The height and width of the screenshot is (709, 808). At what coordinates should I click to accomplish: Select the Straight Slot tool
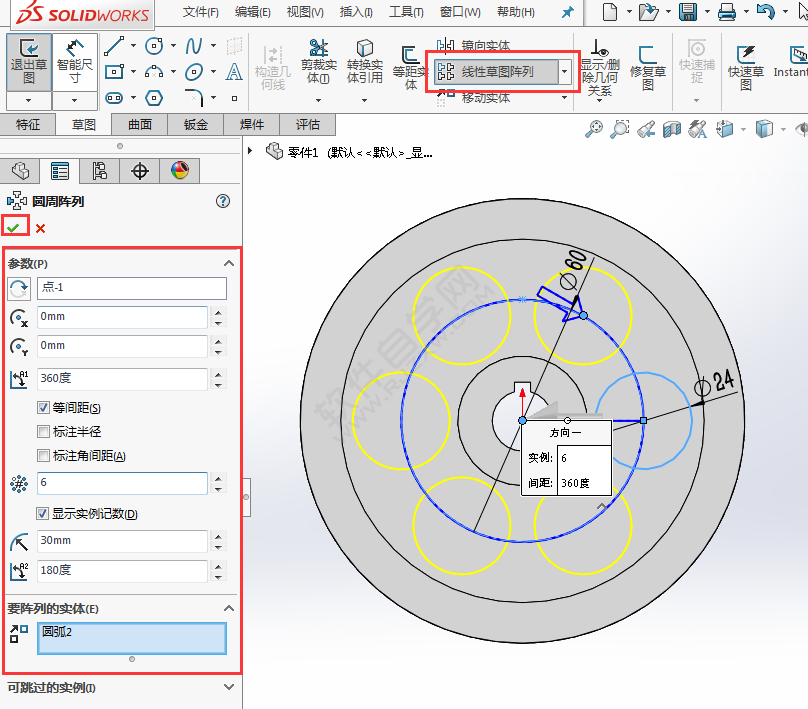click(x=114, y=97)
